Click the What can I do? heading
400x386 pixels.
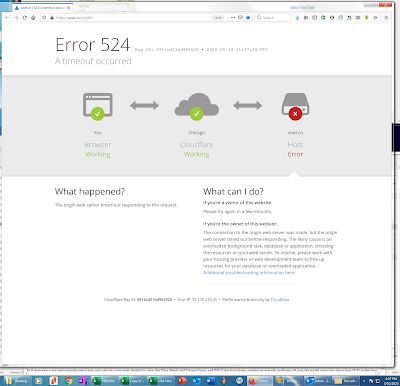pyautogui.click(x=233, y=192)
